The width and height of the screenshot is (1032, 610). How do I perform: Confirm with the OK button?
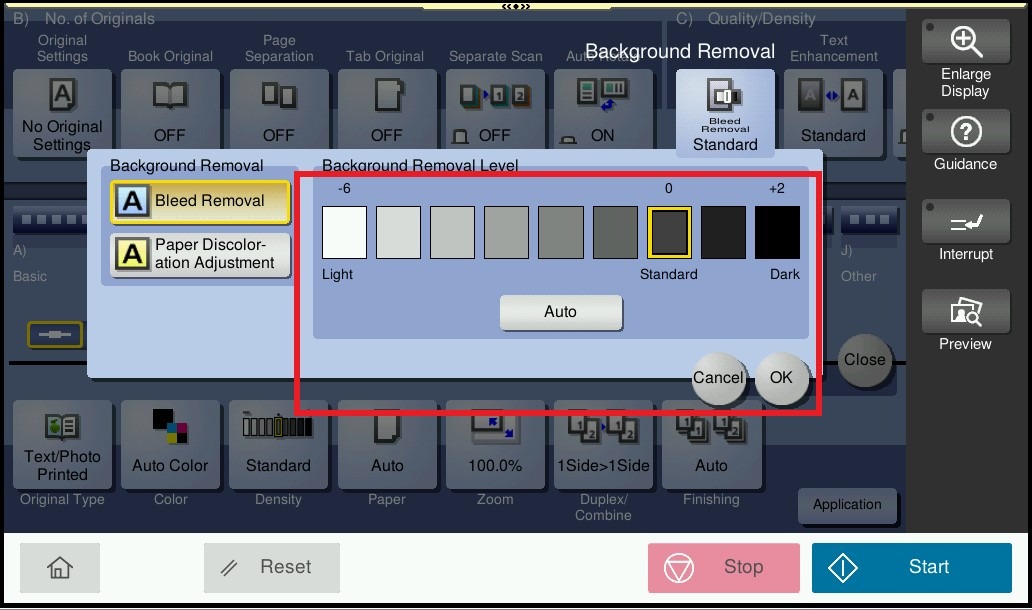781,377
